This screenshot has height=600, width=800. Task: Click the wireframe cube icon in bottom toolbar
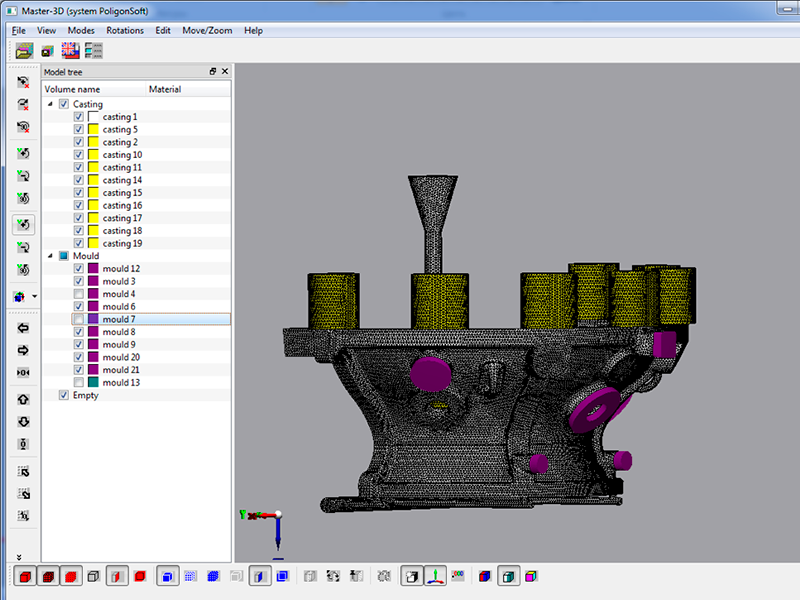coord(93,576)
